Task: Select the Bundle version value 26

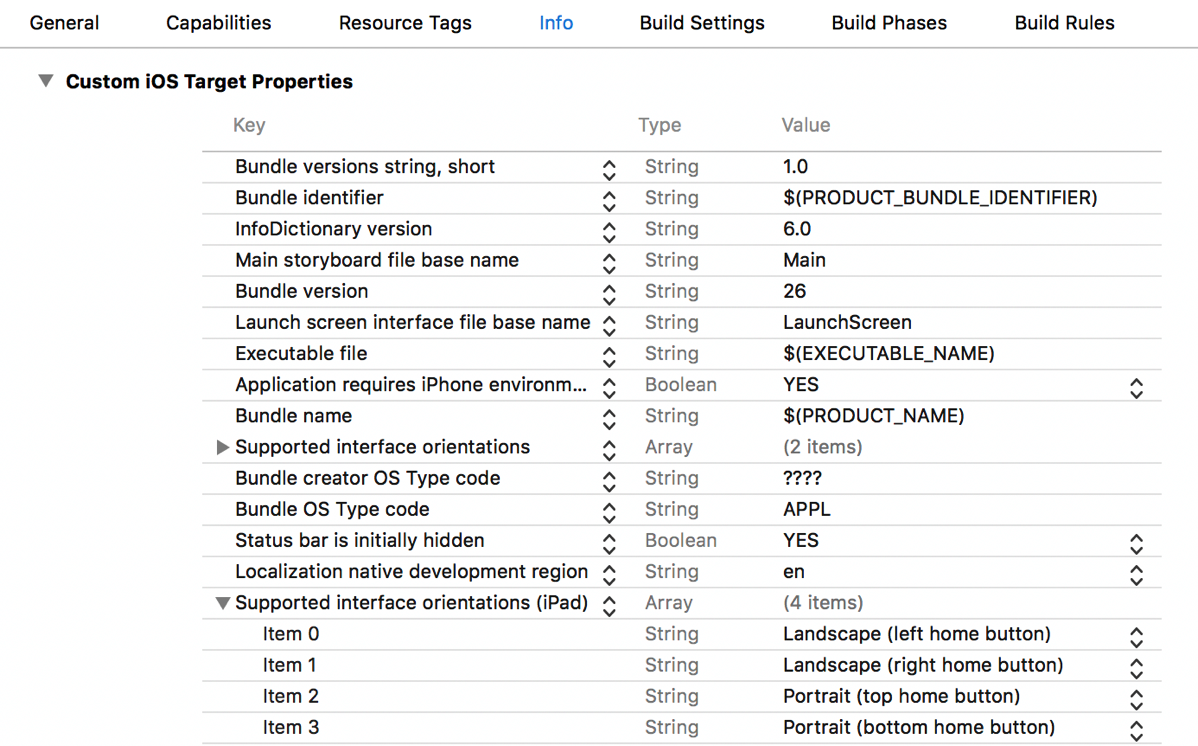Action: [795, 292]
